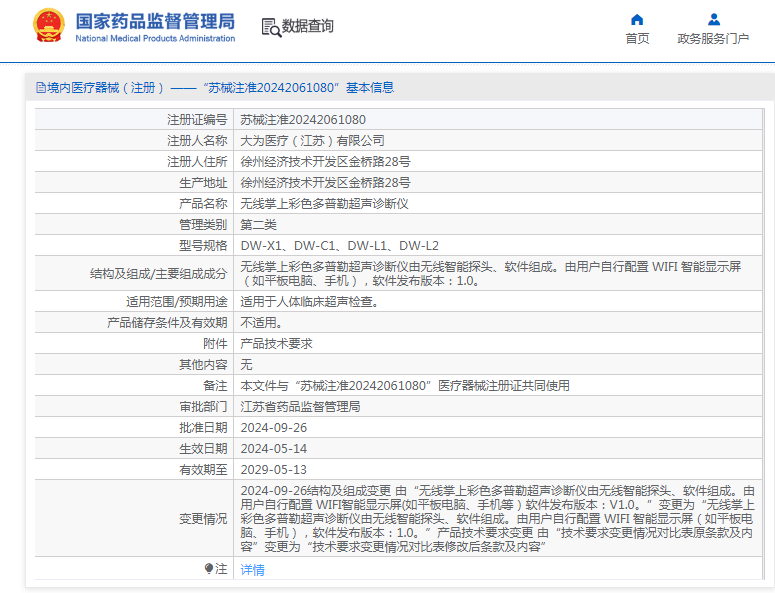Click 徐州经济技术开发区金桥路28号 in 生产地址 row

coord(325,183)
